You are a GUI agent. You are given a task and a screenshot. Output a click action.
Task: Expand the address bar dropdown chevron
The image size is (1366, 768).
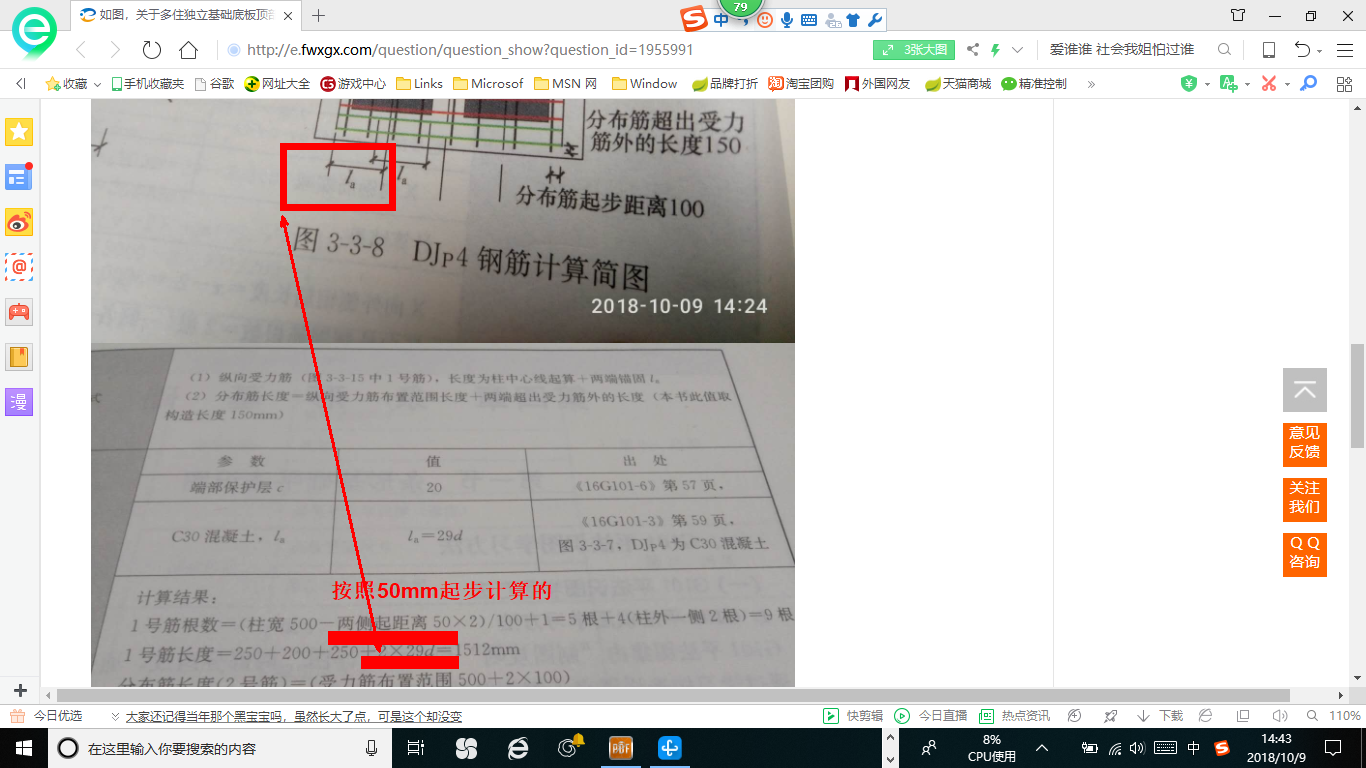coord(1018,50)
